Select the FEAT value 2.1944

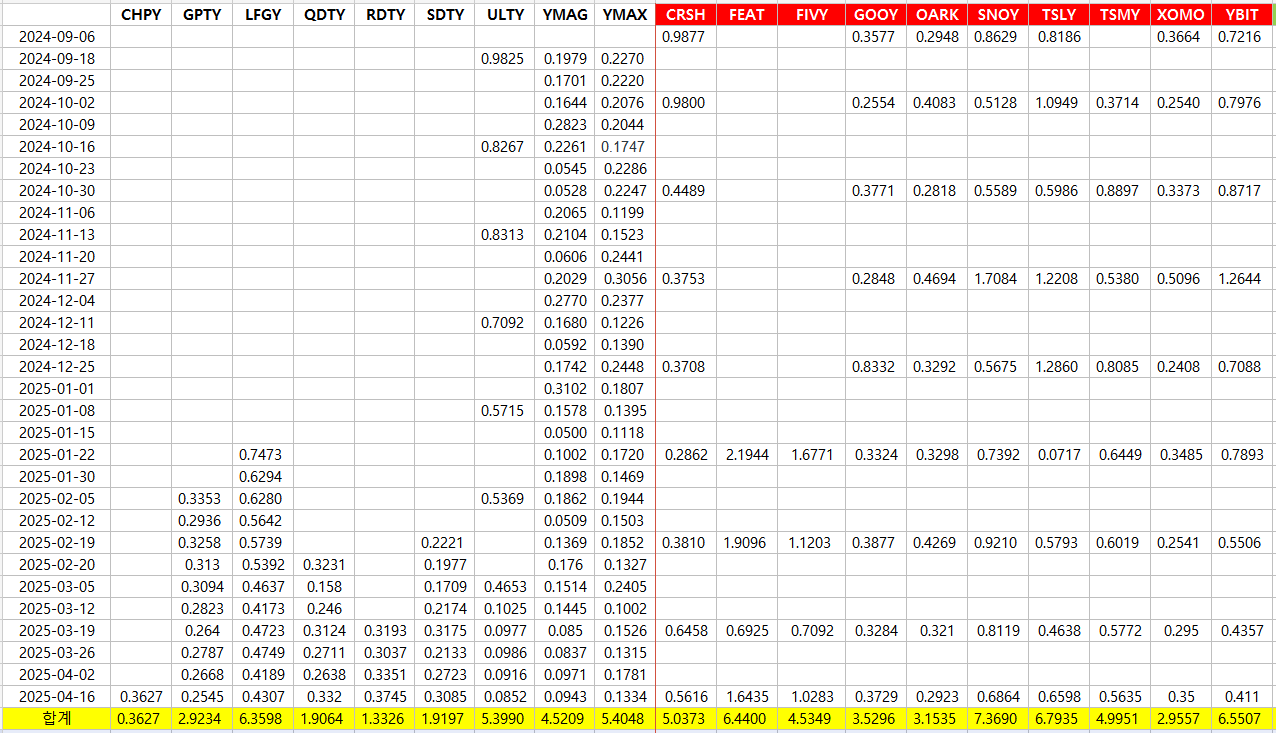click(747, 454)
